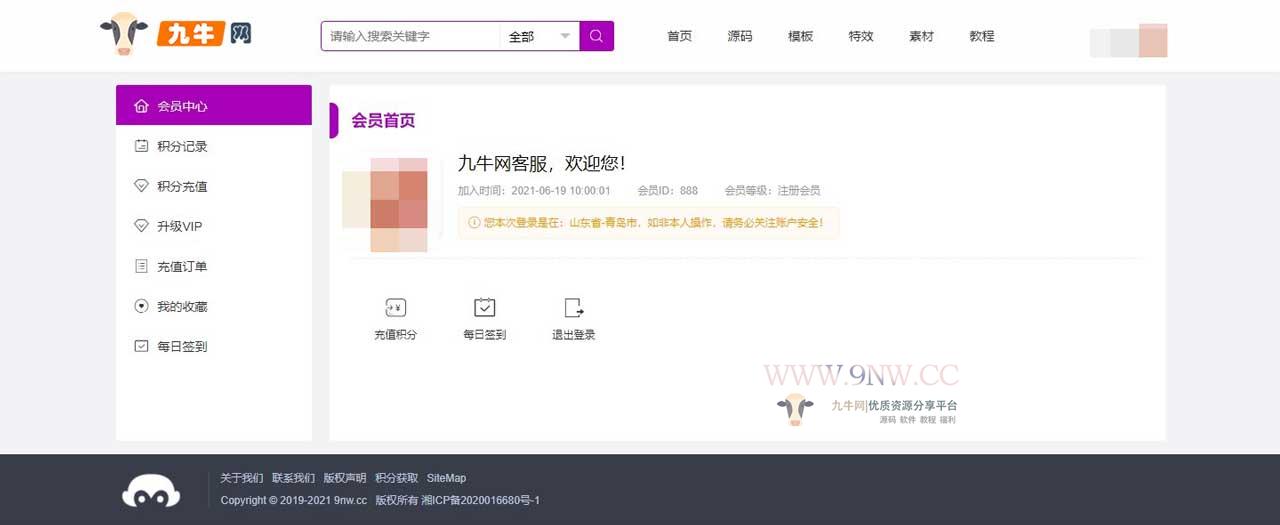Open the 教程 navigation item
Viewport: 1280px width, 525px height.
pos(982,36)
